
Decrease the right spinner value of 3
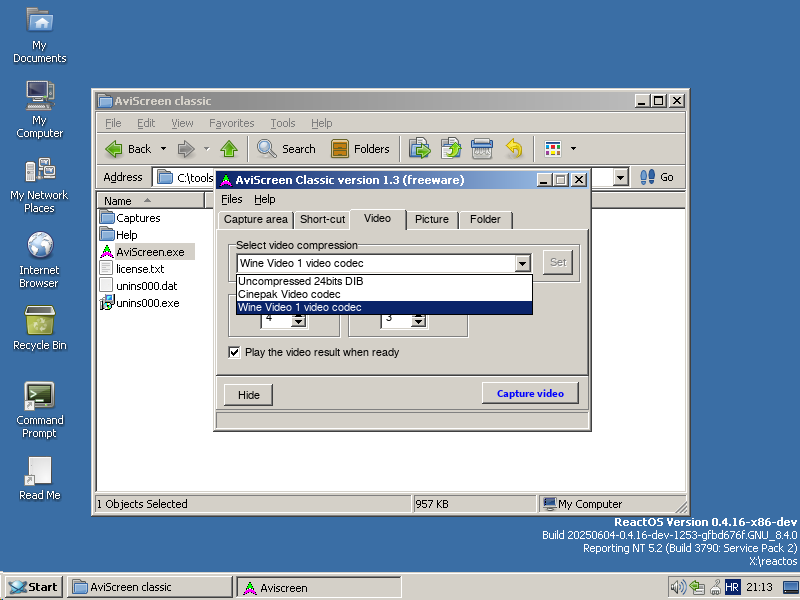(x=418, y=323)
